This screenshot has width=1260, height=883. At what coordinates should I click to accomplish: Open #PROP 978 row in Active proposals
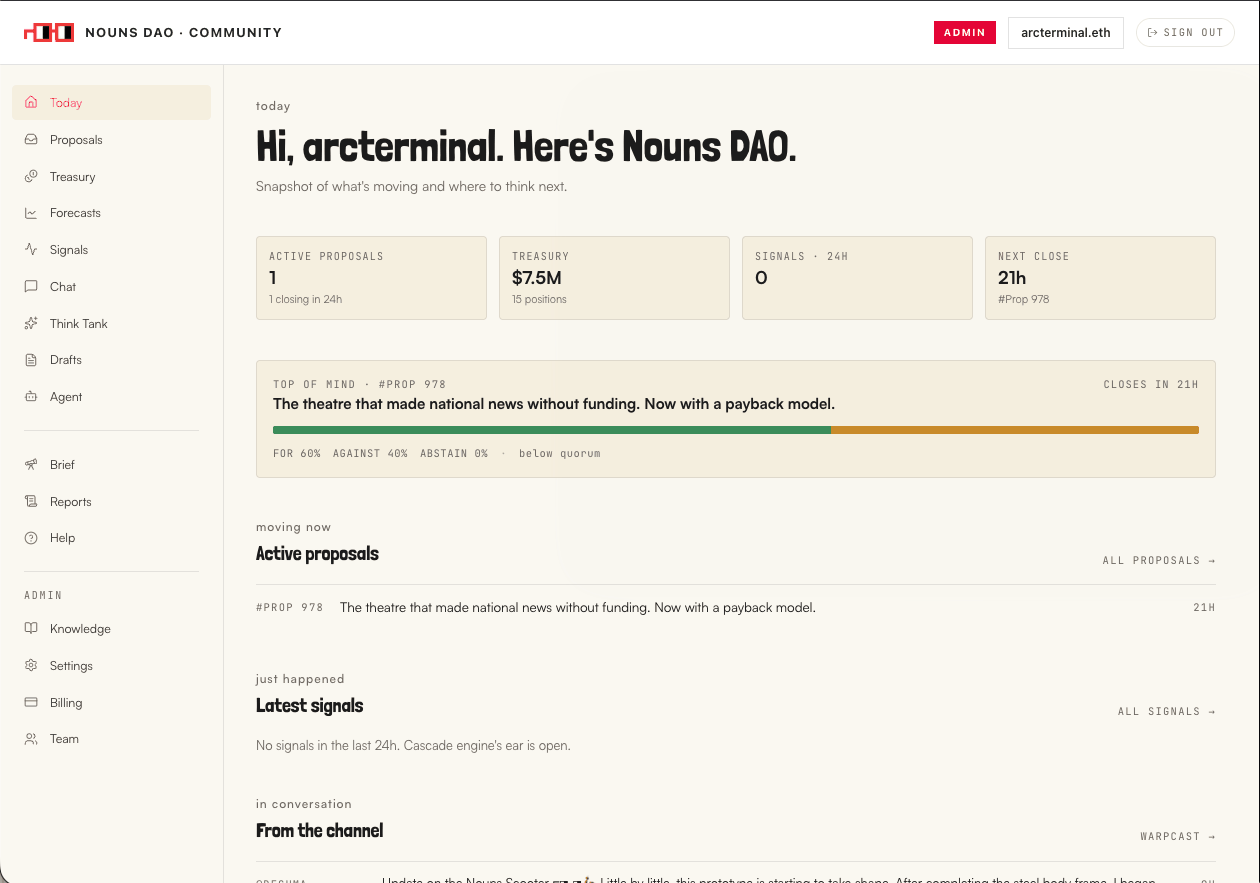coord(736,607)
